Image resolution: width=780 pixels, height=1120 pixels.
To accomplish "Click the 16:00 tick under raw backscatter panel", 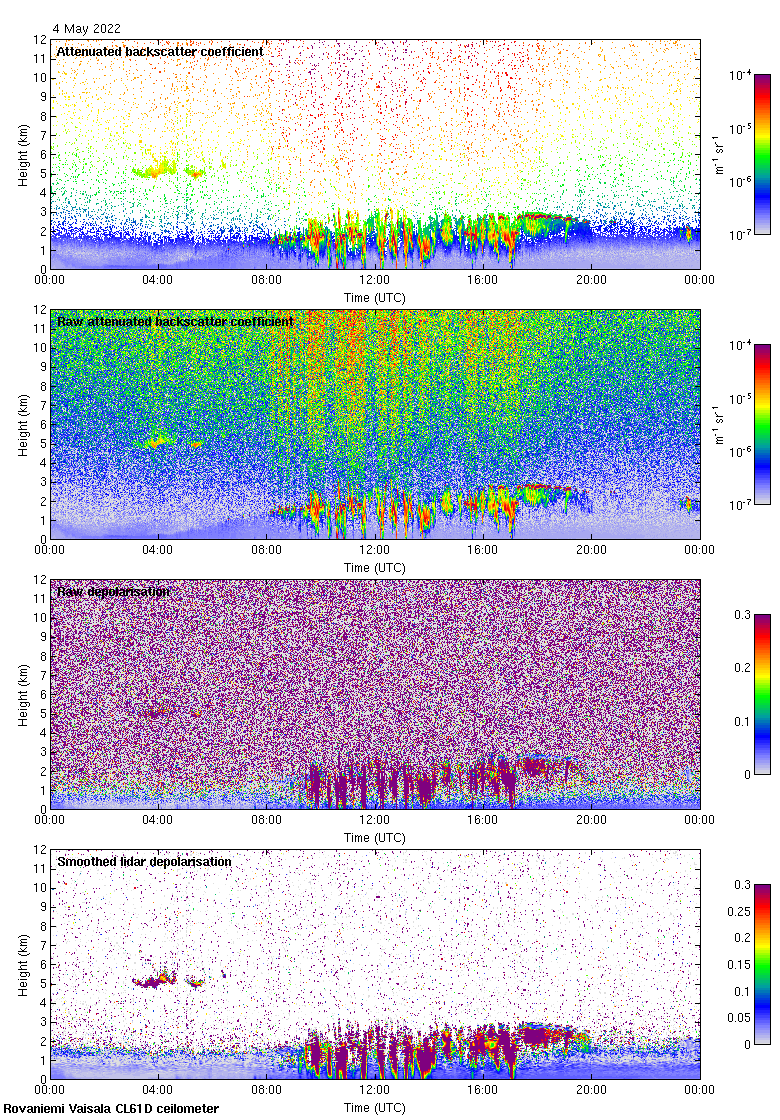I will coord(483,551).
